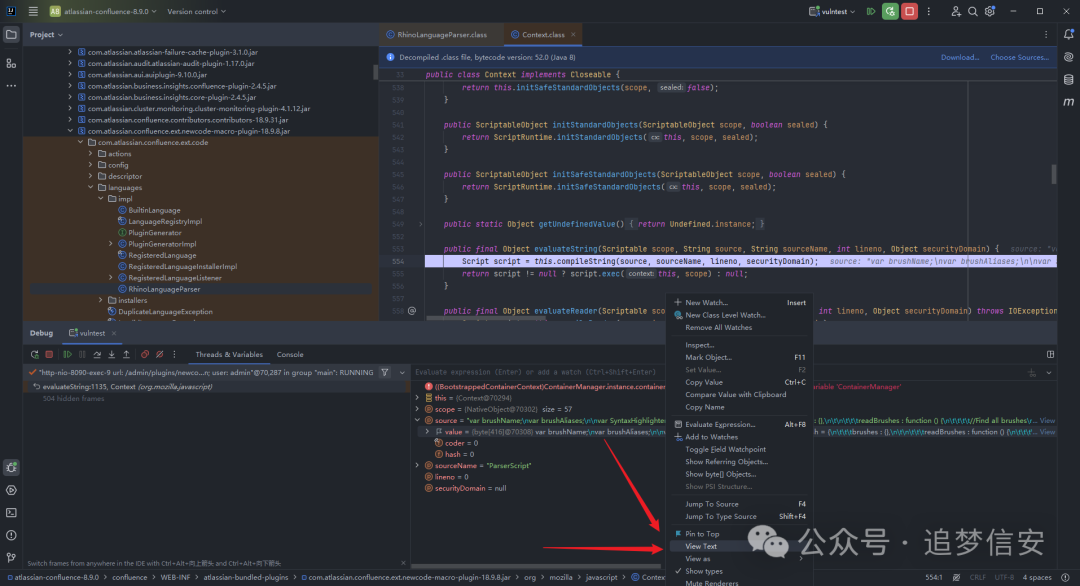1080x586 pixels.
Task: Collapse the source variable node
Action: [417, 420]
